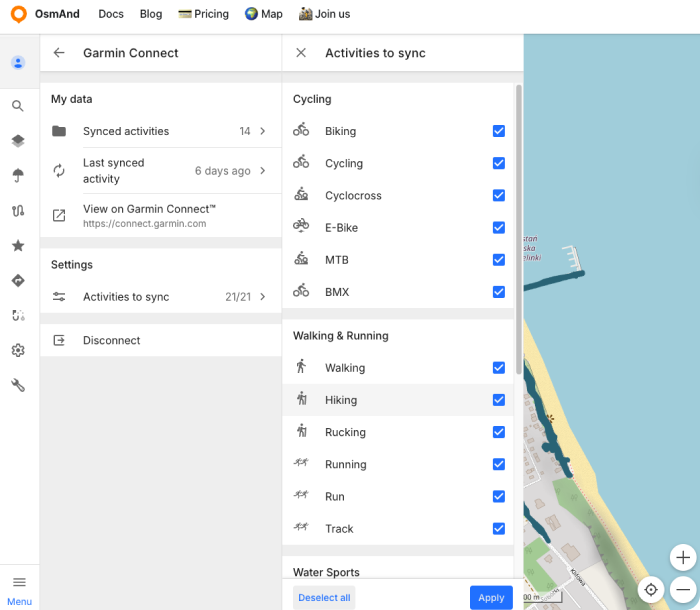Close the Activities to sync panel
700x610 pixels.
pyautogui.click(x=301, y=53)
